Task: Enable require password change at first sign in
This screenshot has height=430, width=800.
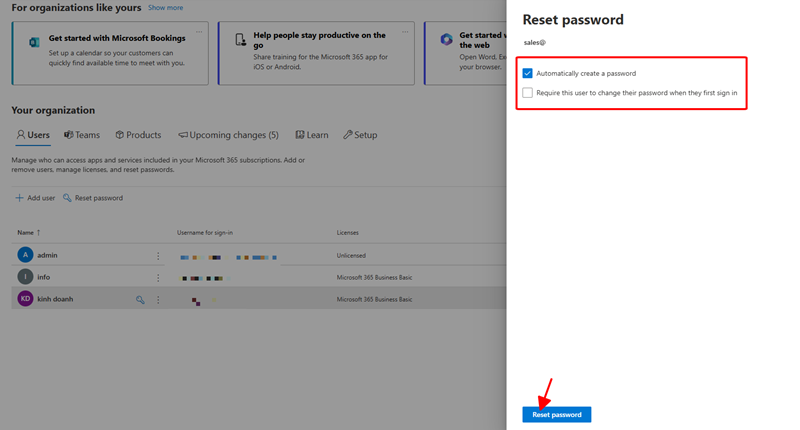Action: pos(528,93)
